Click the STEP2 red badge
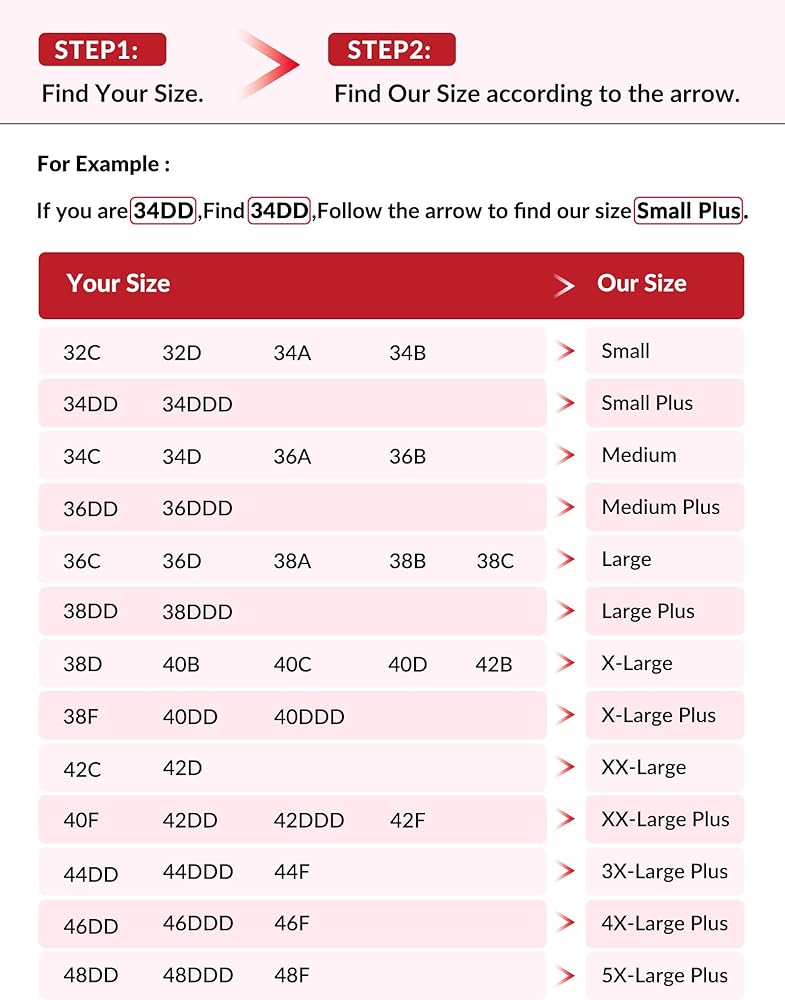 pyautogui.click(x=391, y=50)
